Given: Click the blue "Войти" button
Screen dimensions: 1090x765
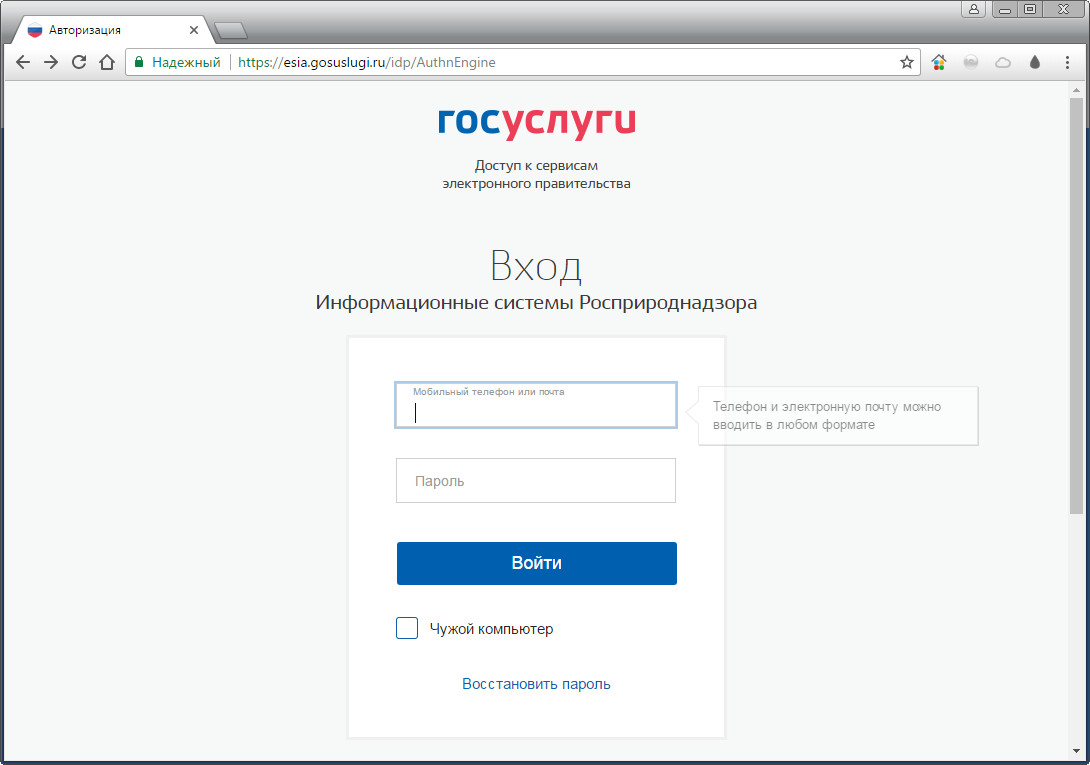Looking at the screenshot, I should tap(537, 563).
